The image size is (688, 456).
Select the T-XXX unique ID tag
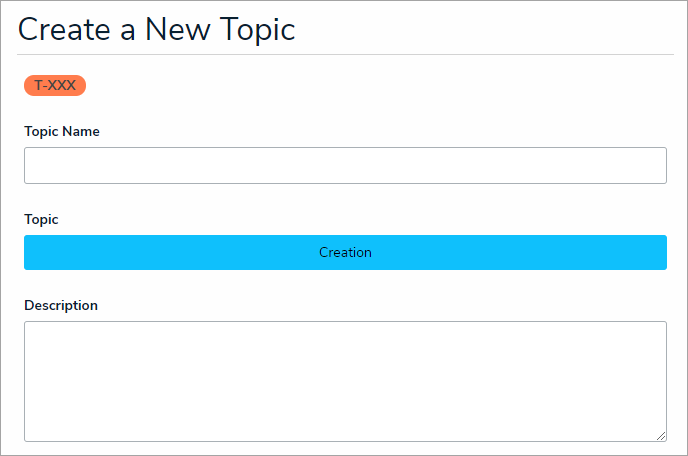tap(55, 86)
